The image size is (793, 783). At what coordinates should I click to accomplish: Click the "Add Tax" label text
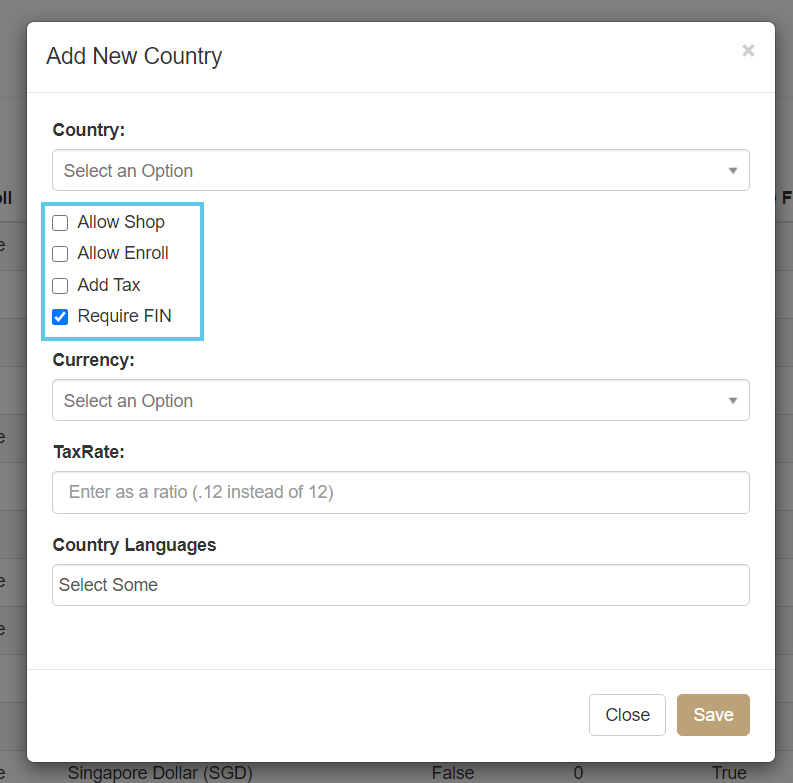(109, 285)
